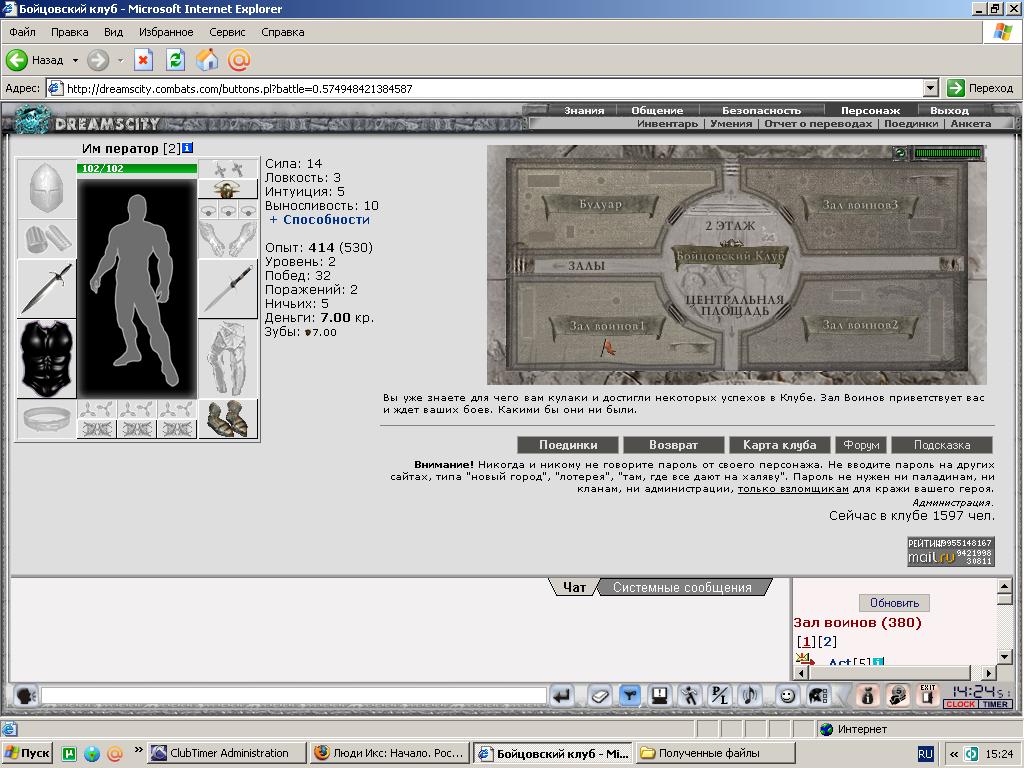Open the Карта клуба button
Screen dimensions: 1024x768
pos(780,445)
